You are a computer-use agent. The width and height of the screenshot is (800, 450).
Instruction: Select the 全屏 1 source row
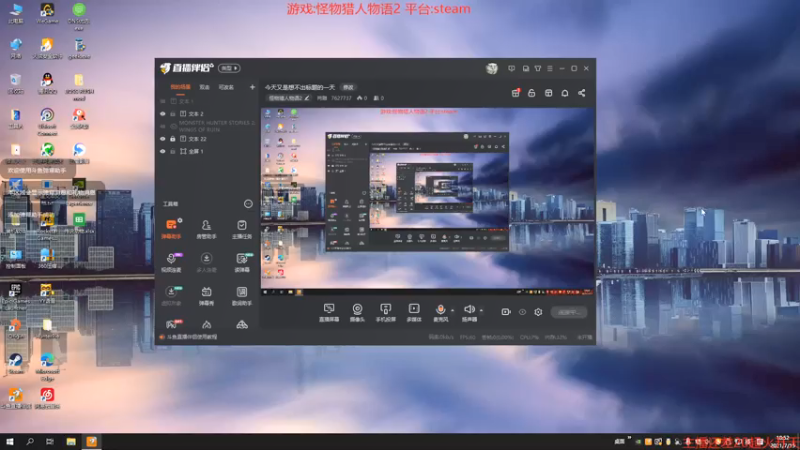[x=208, y=151]
